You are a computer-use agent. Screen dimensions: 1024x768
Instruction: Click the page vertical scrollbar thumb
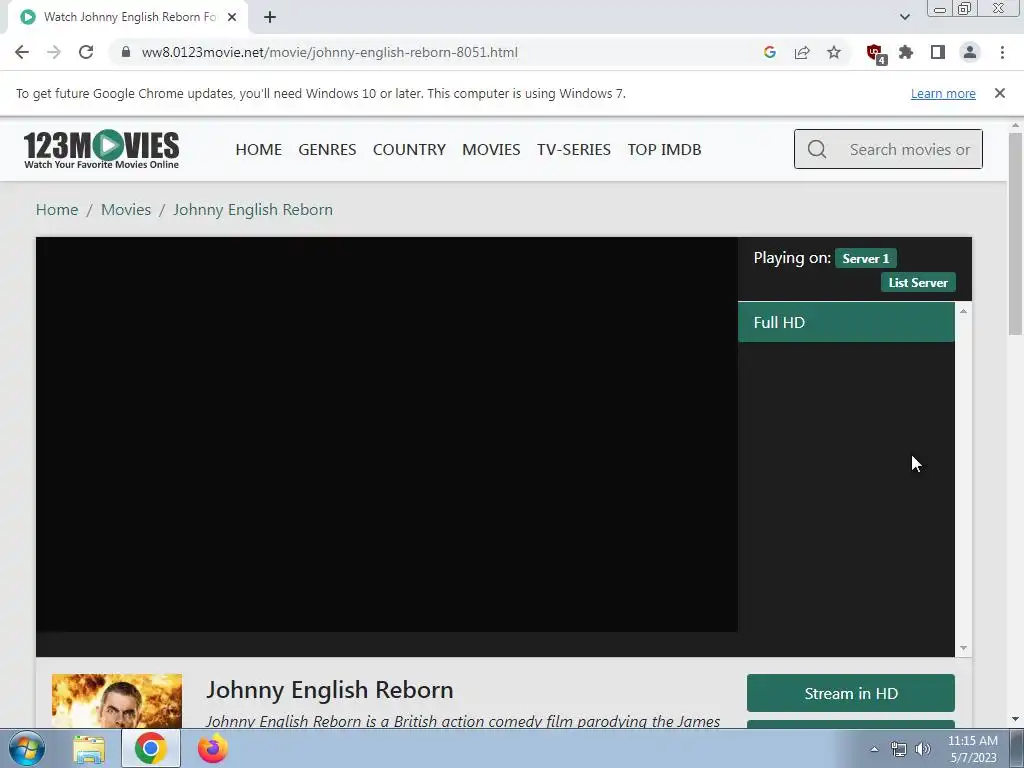coord(1016,233)
